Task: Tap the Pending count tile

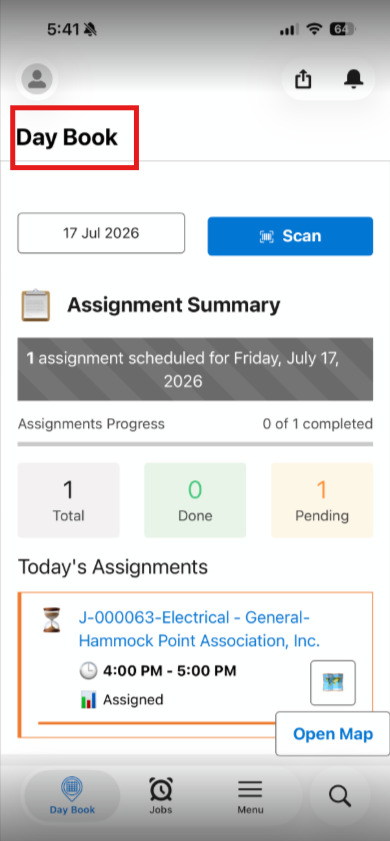Action: [322, 500]
